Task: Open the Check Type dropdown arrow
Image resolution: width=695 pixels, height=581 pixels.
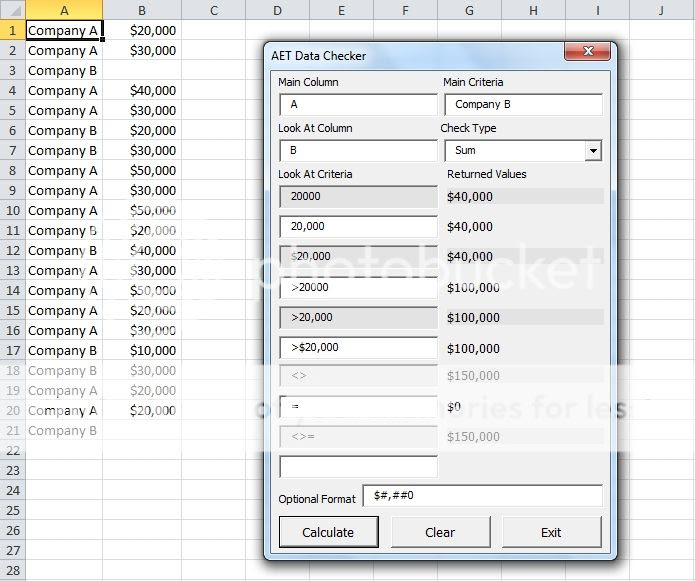Action: click(x=593, y=151)
